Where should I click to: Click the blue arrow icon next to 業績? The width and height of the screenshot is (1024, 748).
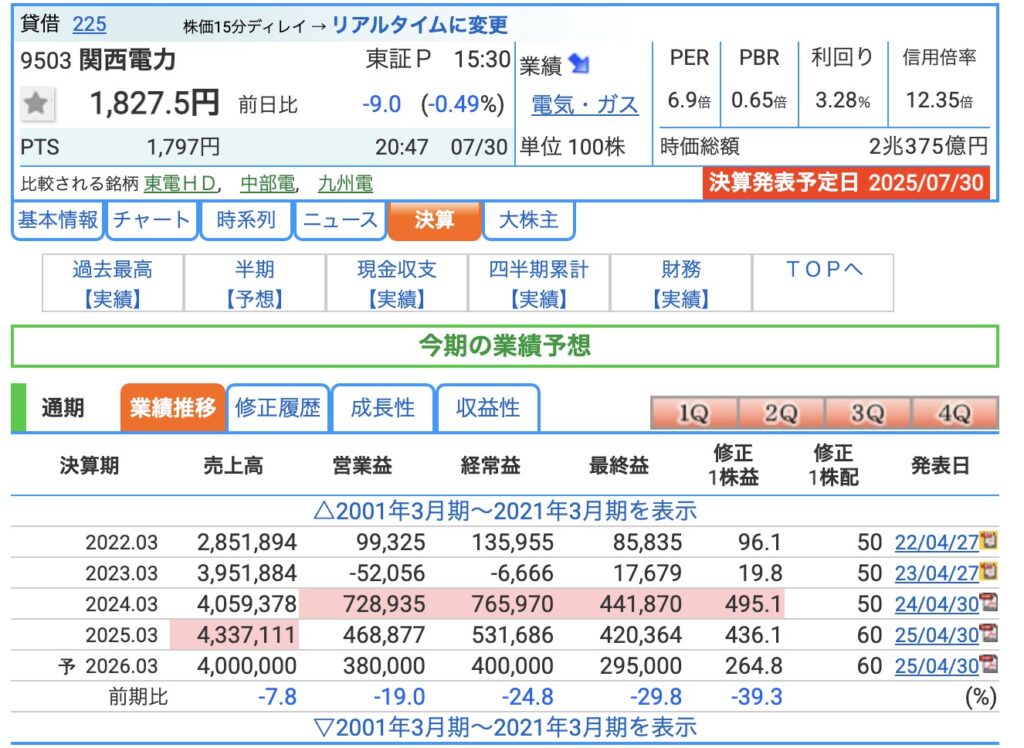[579, 64]
